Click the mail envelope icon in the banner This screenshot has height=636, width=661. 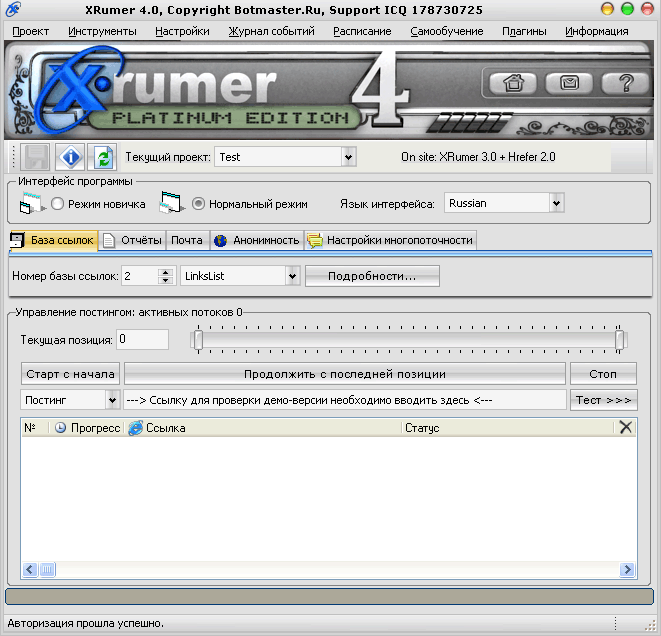(x=569, y=83)
